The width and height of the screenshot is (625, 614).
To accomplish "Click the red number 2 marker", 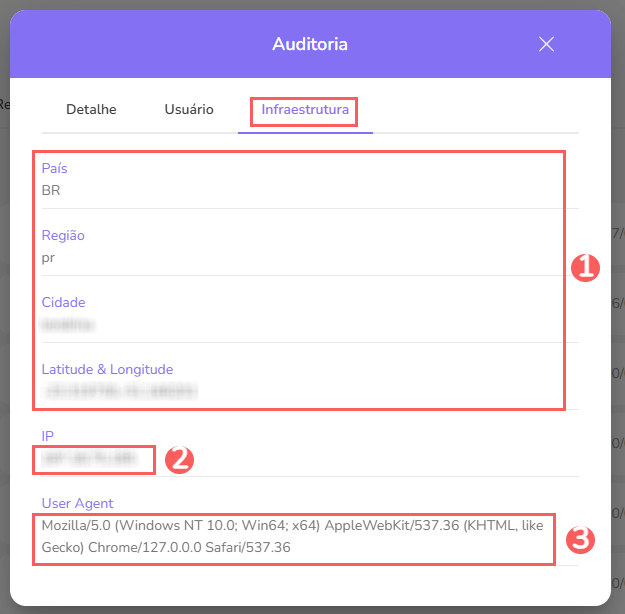I will 178,460.
